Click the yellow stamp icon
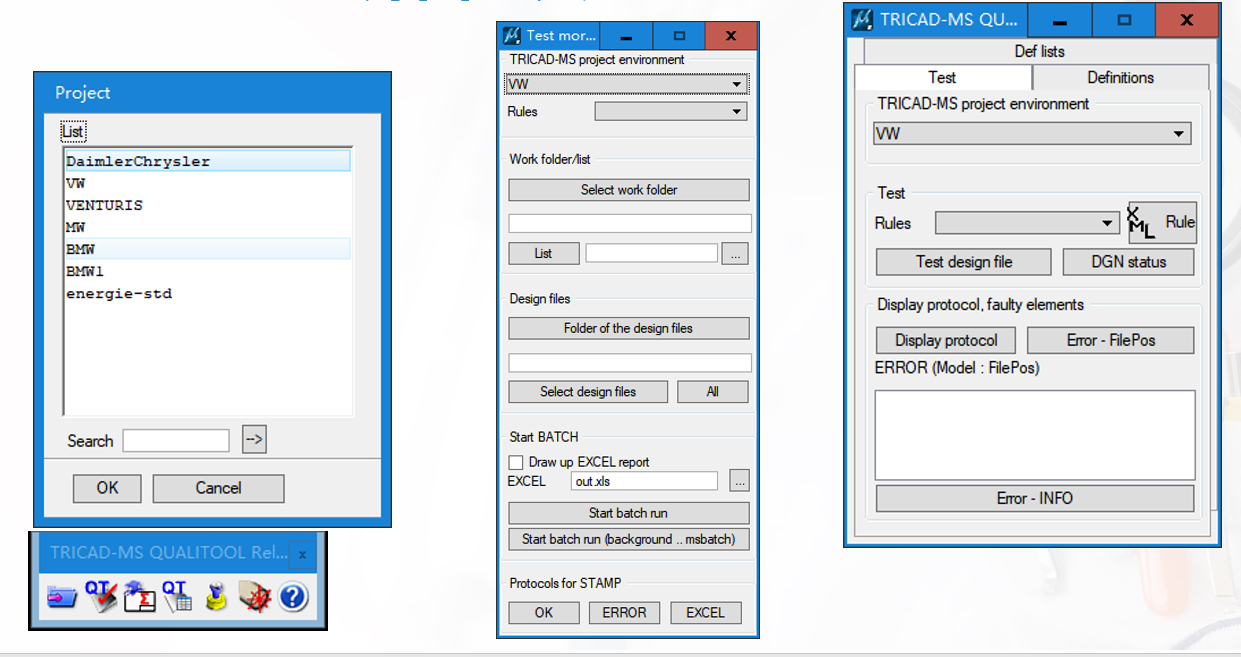The width and height of the screenshot is (1241, 657). coord(215,597)
